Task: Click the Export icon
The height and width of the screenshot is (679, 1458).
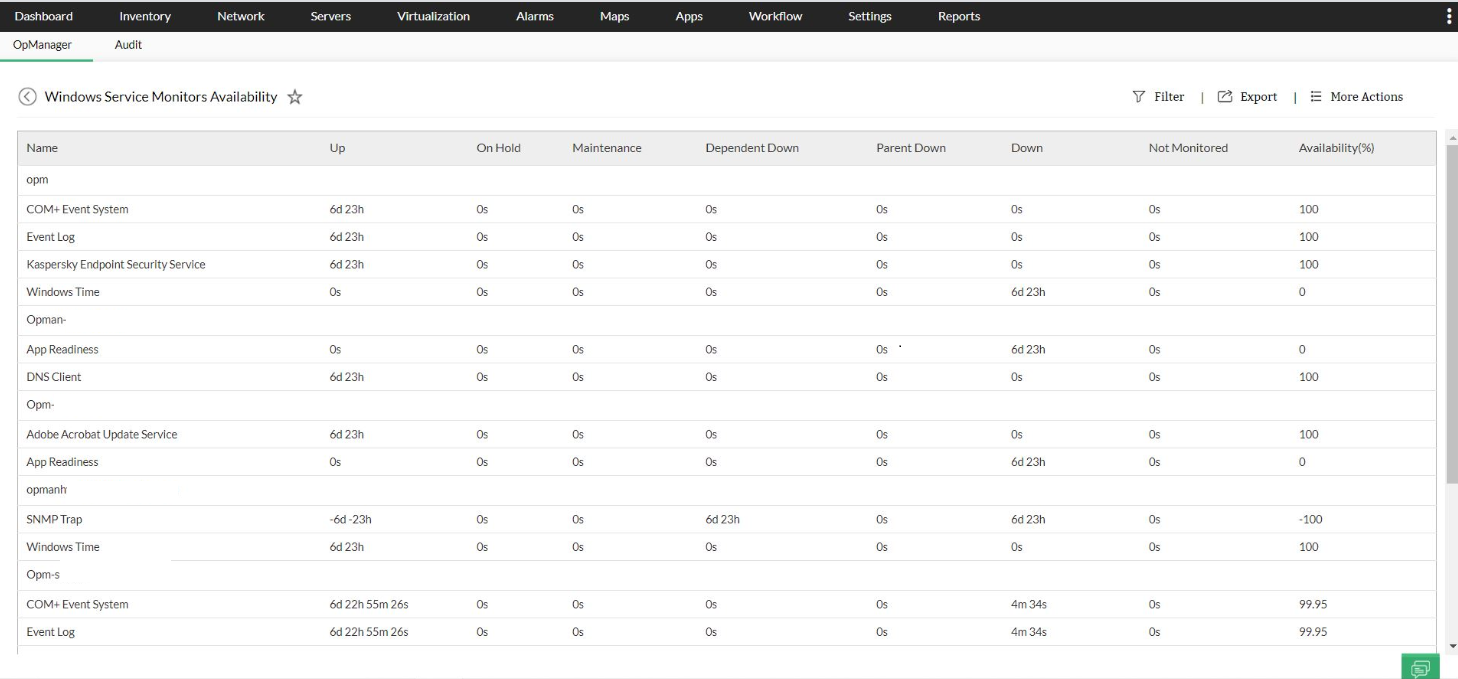Action: (1224, 96)
